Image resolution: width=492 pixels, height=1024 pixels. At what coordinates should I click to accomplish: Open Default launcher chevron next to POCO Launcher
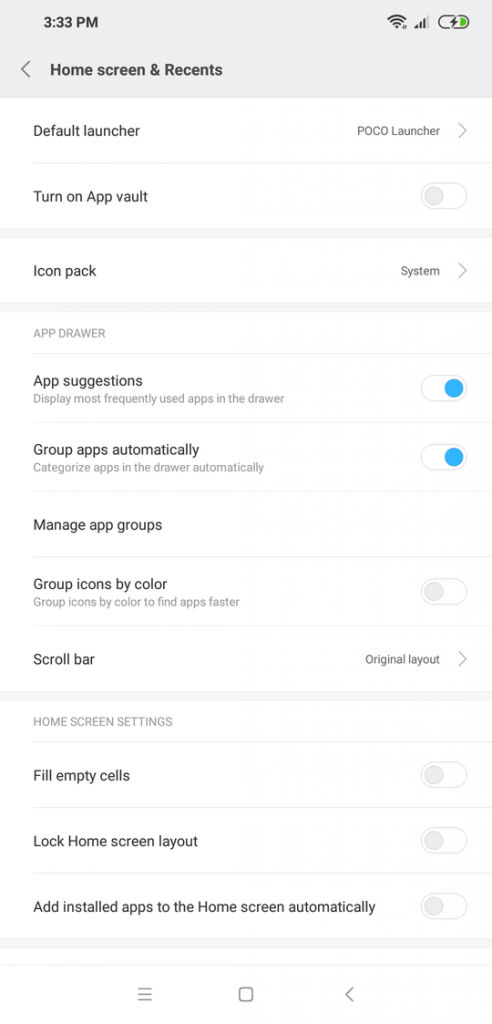click(463, 131)
